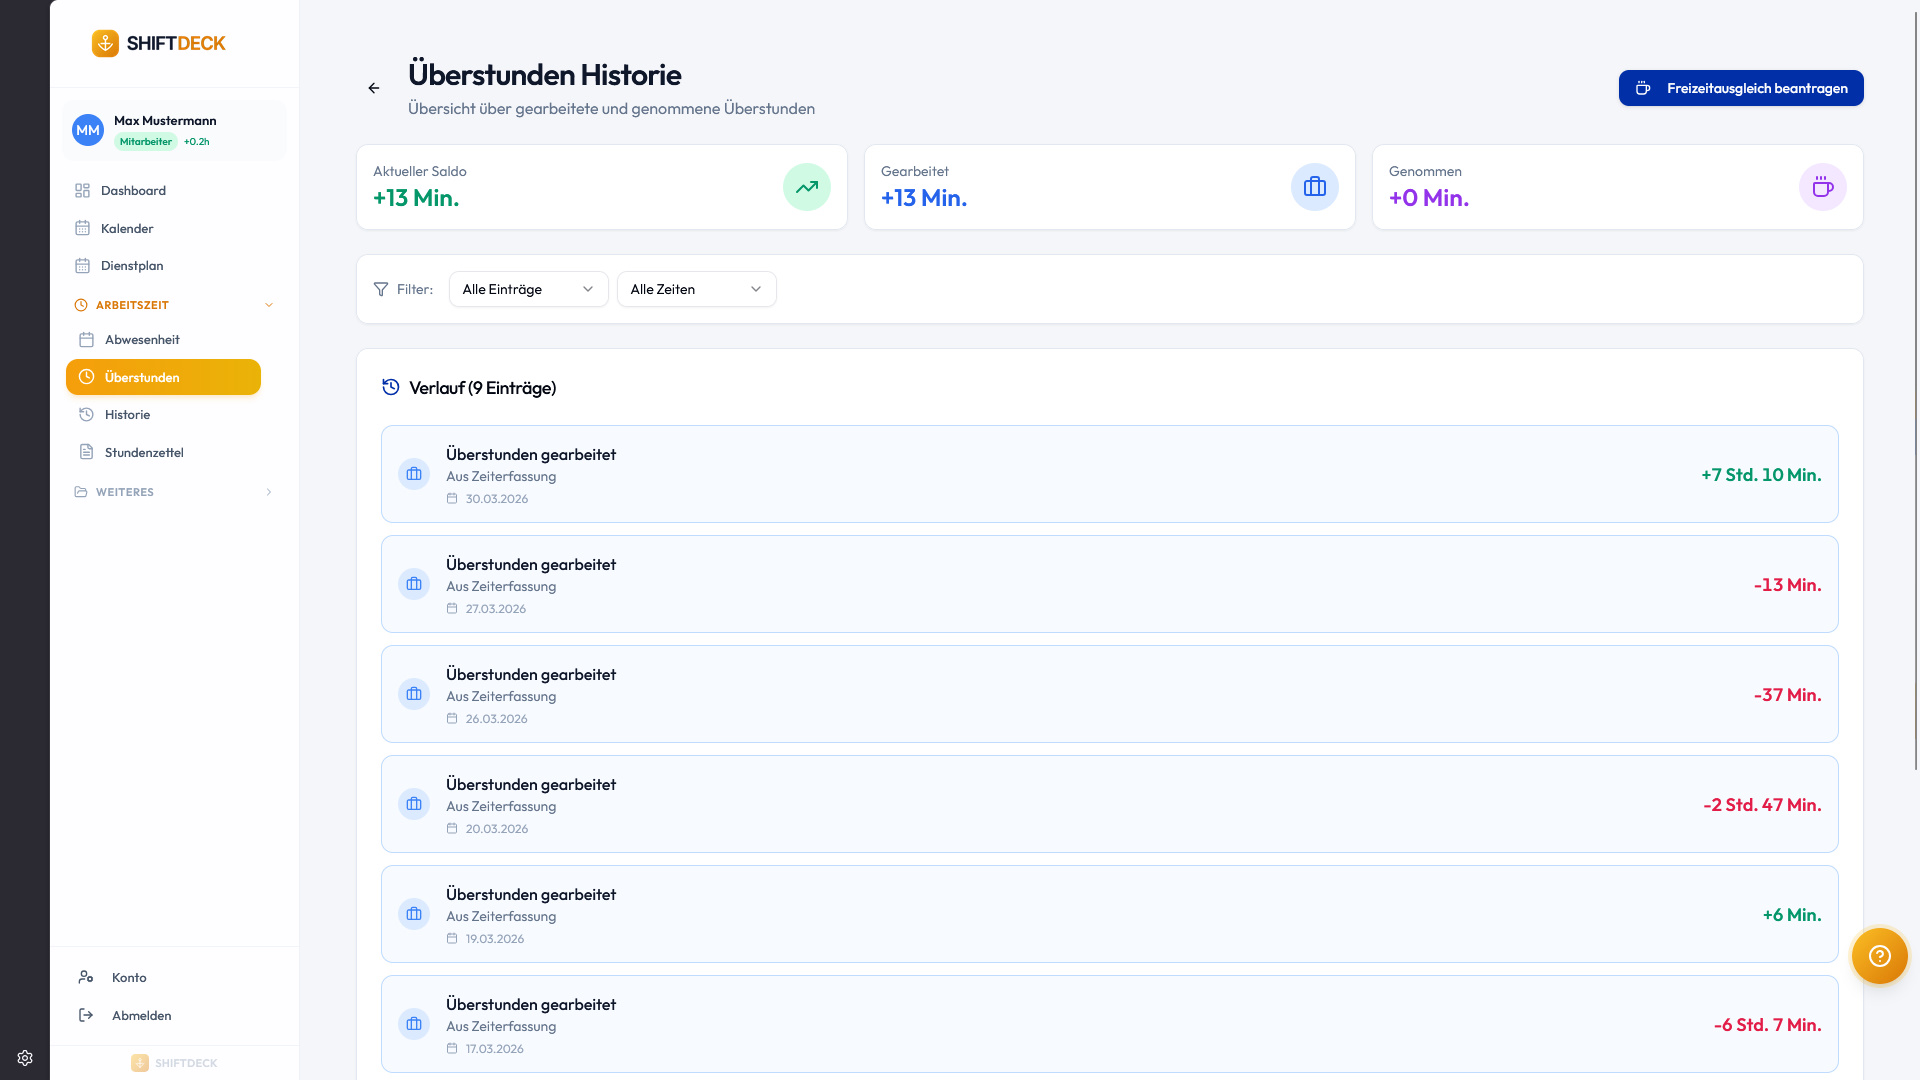Viewport: 1920px width, 1080px height.
Task: Click the orange help question mark button
Action: (1879, 956)
